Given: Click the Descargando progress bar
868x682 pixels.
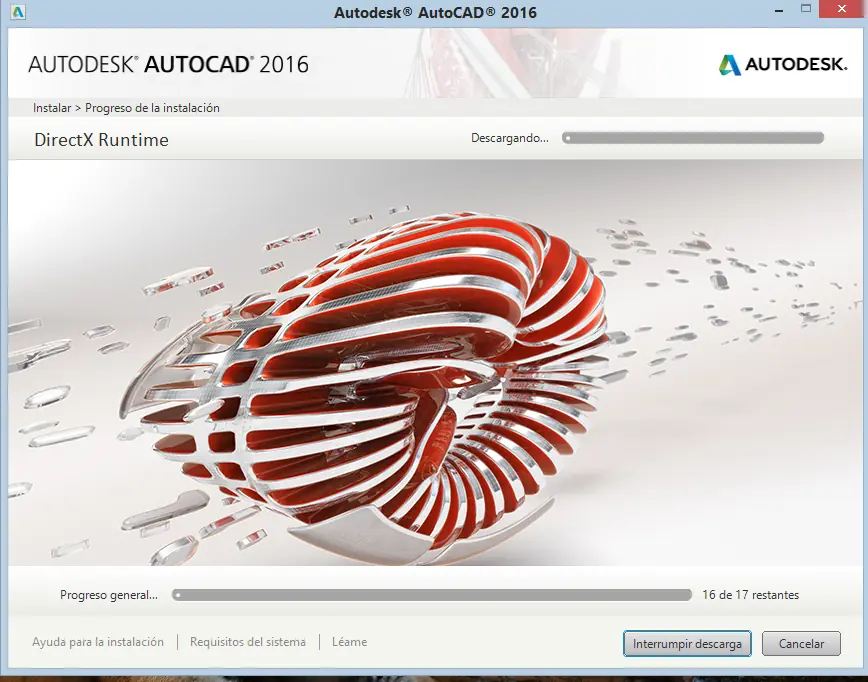Looking at the screenshot, I should click(693, 138).
